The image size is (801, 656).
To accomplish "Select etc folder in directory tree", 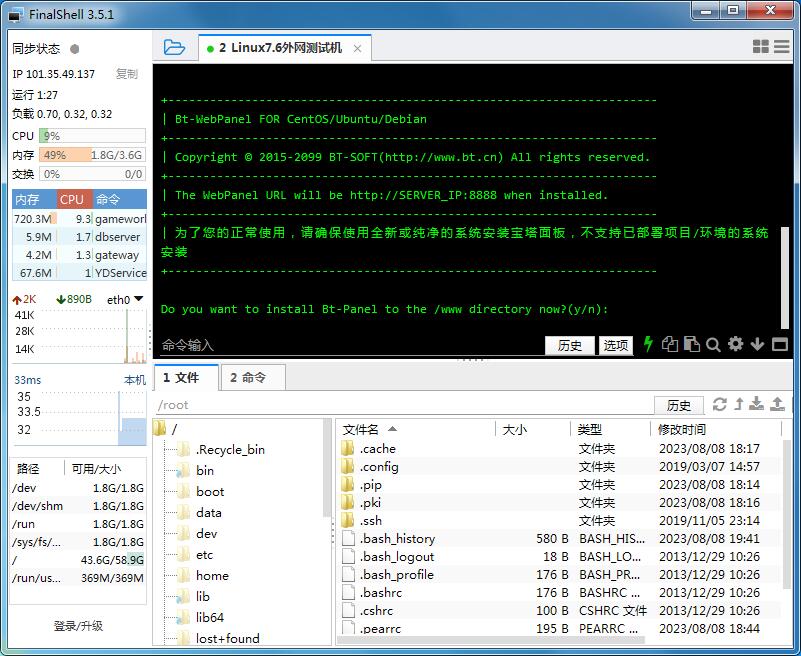I will pos(204,554).
